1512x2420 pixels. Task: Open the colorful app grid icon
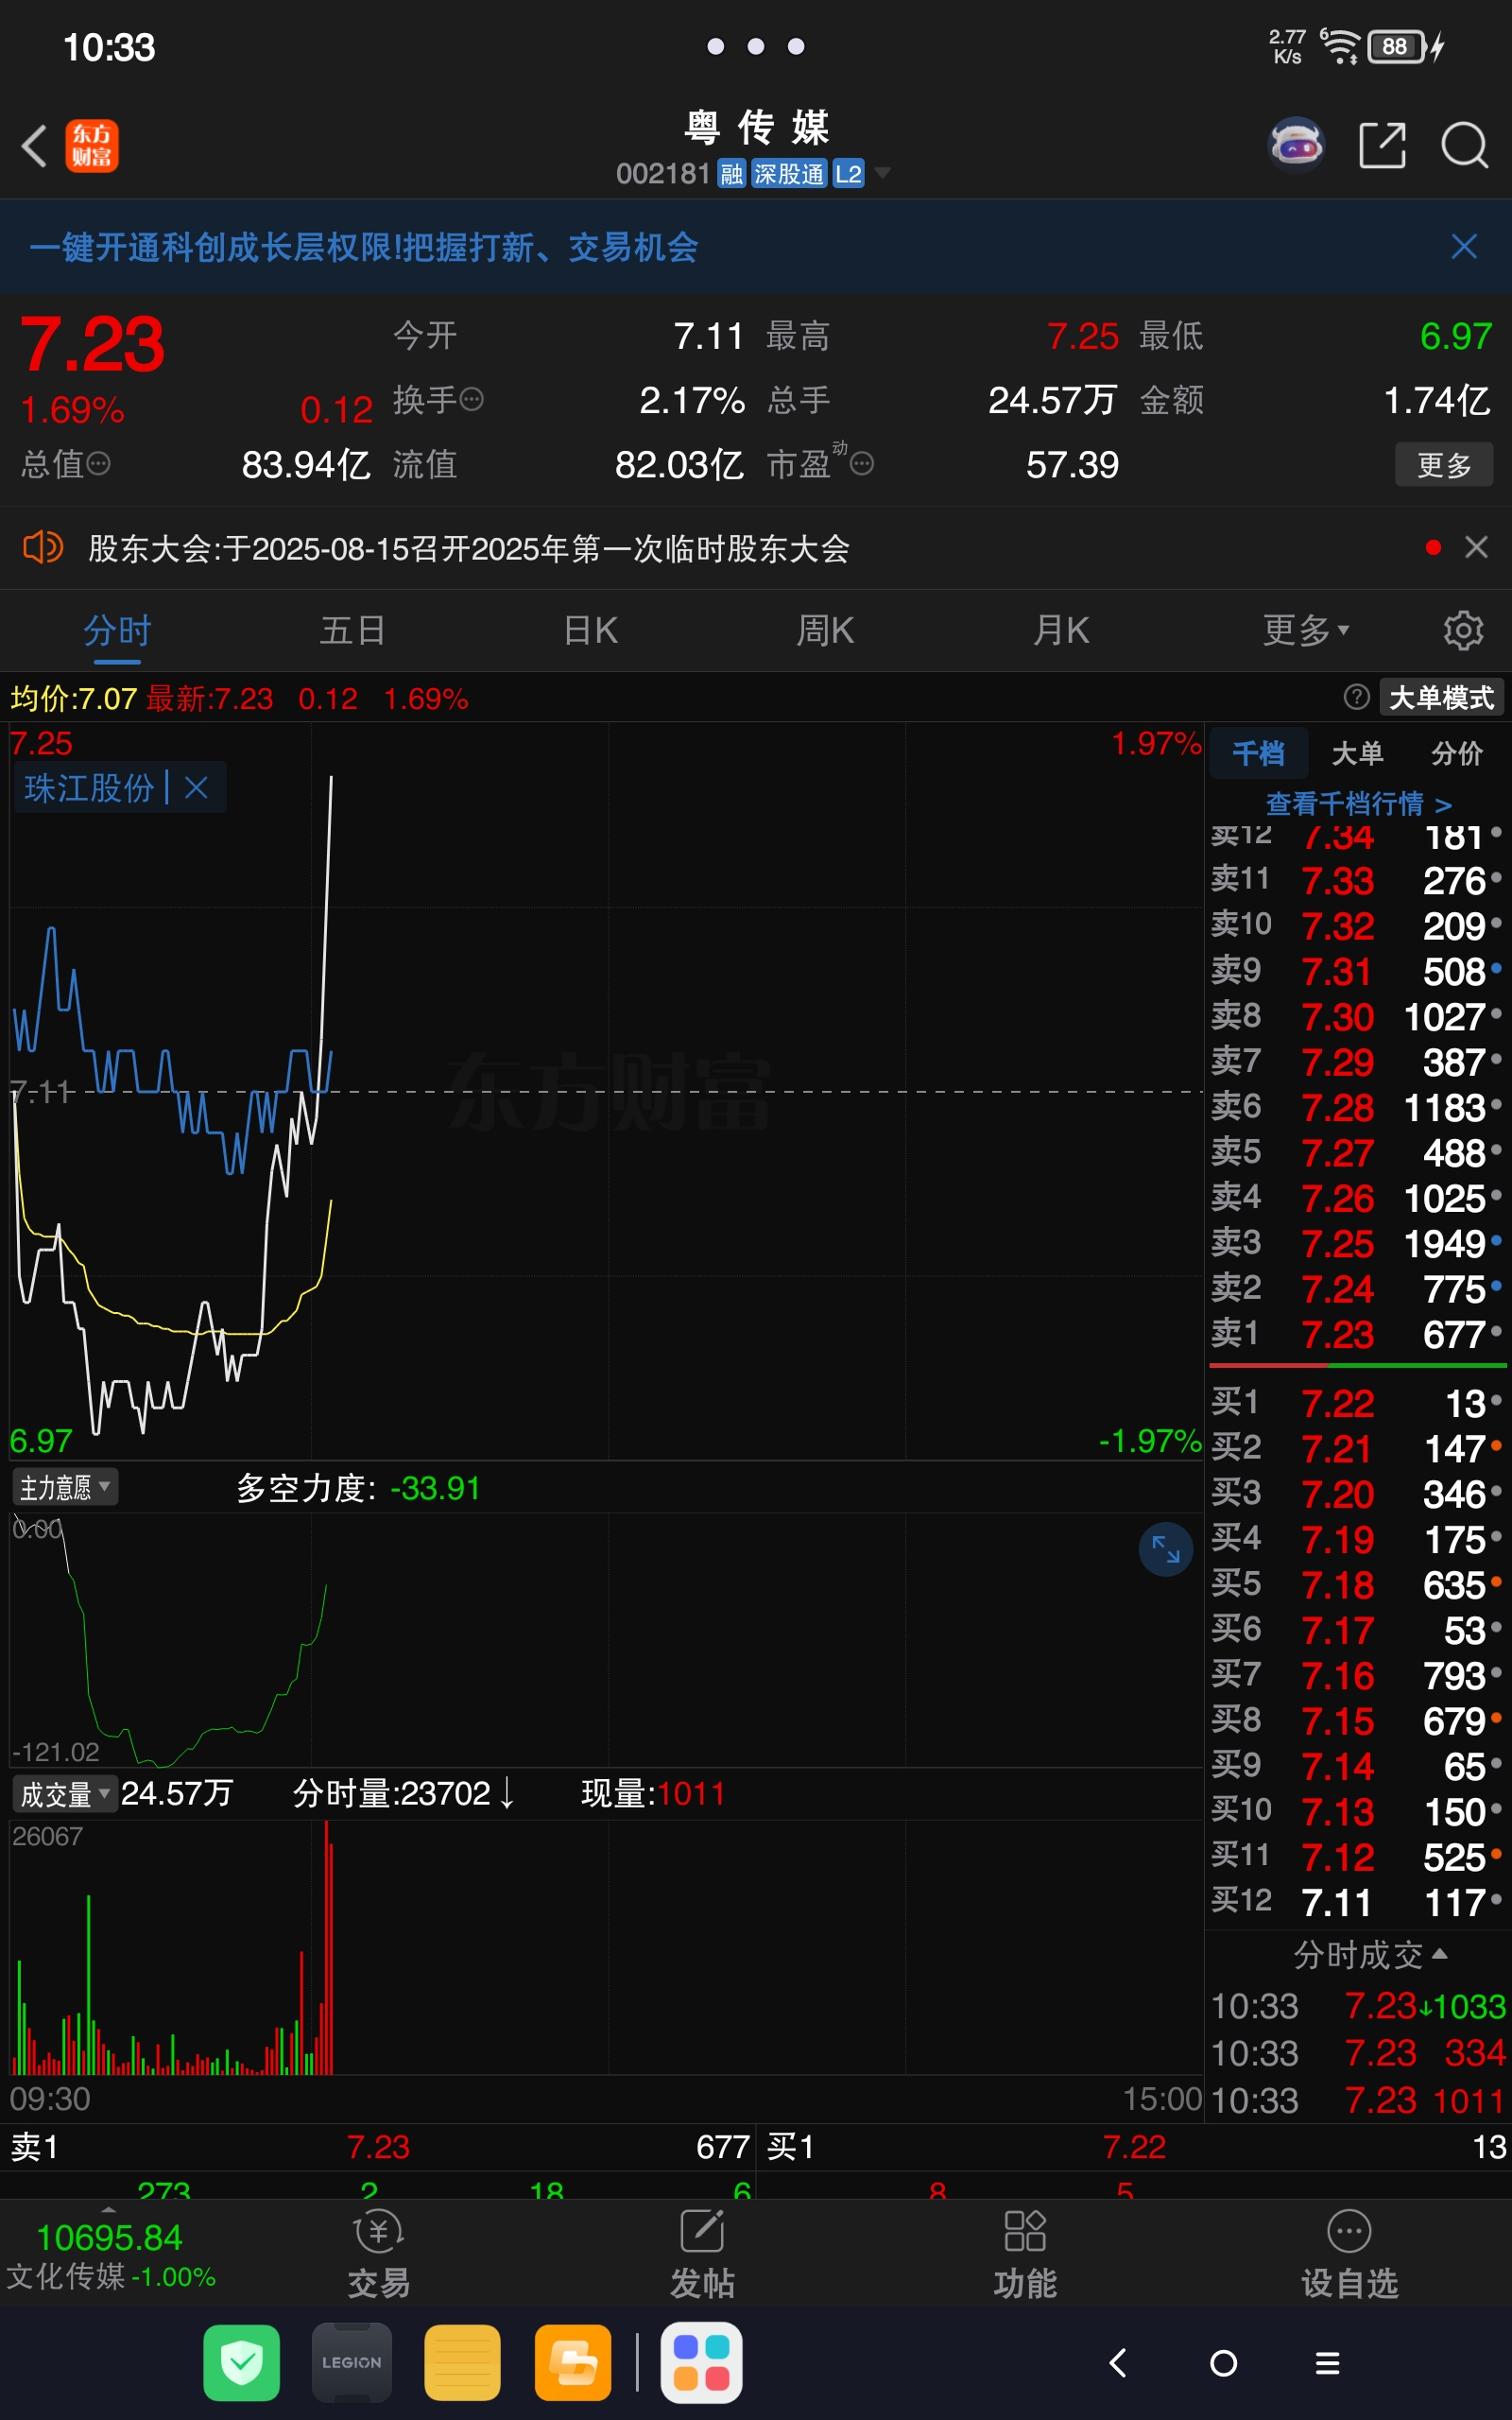click(702, 2362)
